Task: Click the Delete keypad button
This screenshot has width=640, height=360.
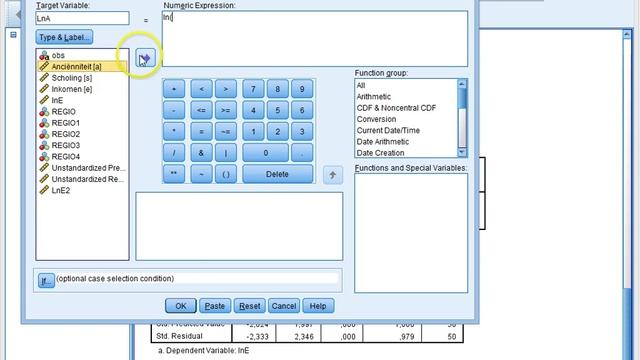Action: pos(278,174)
